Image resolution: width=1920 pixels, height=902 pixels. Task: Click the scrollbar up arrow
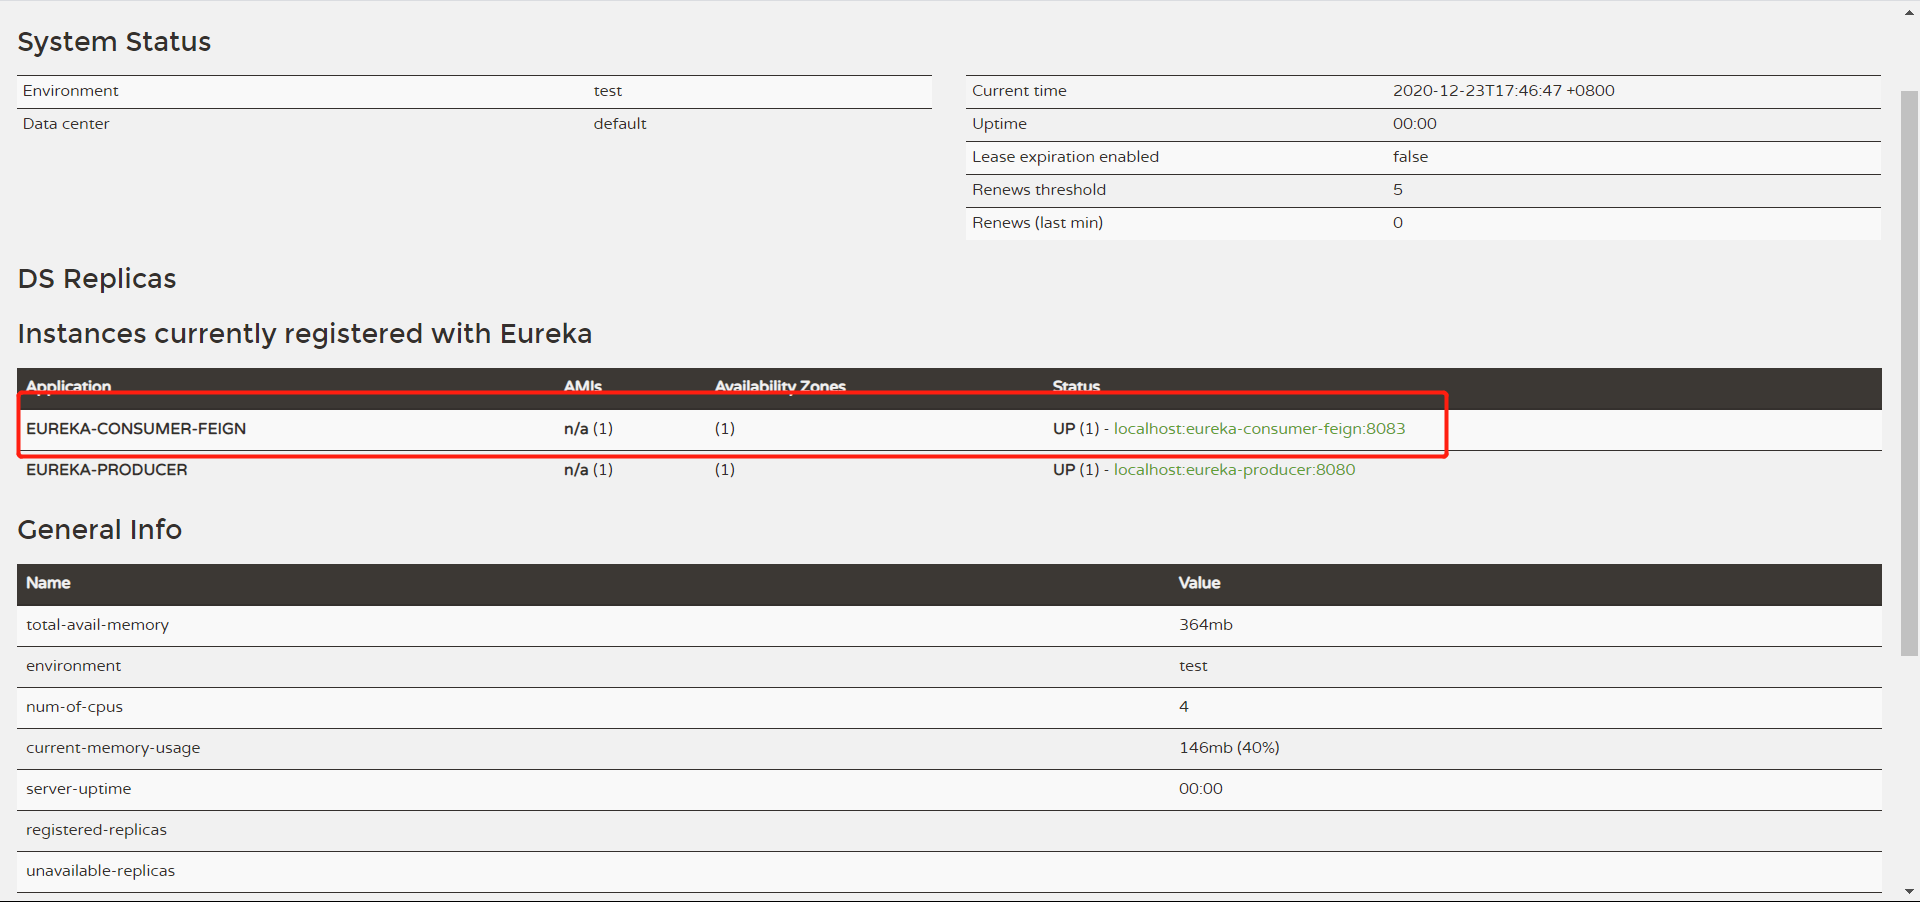(1909, 12)
